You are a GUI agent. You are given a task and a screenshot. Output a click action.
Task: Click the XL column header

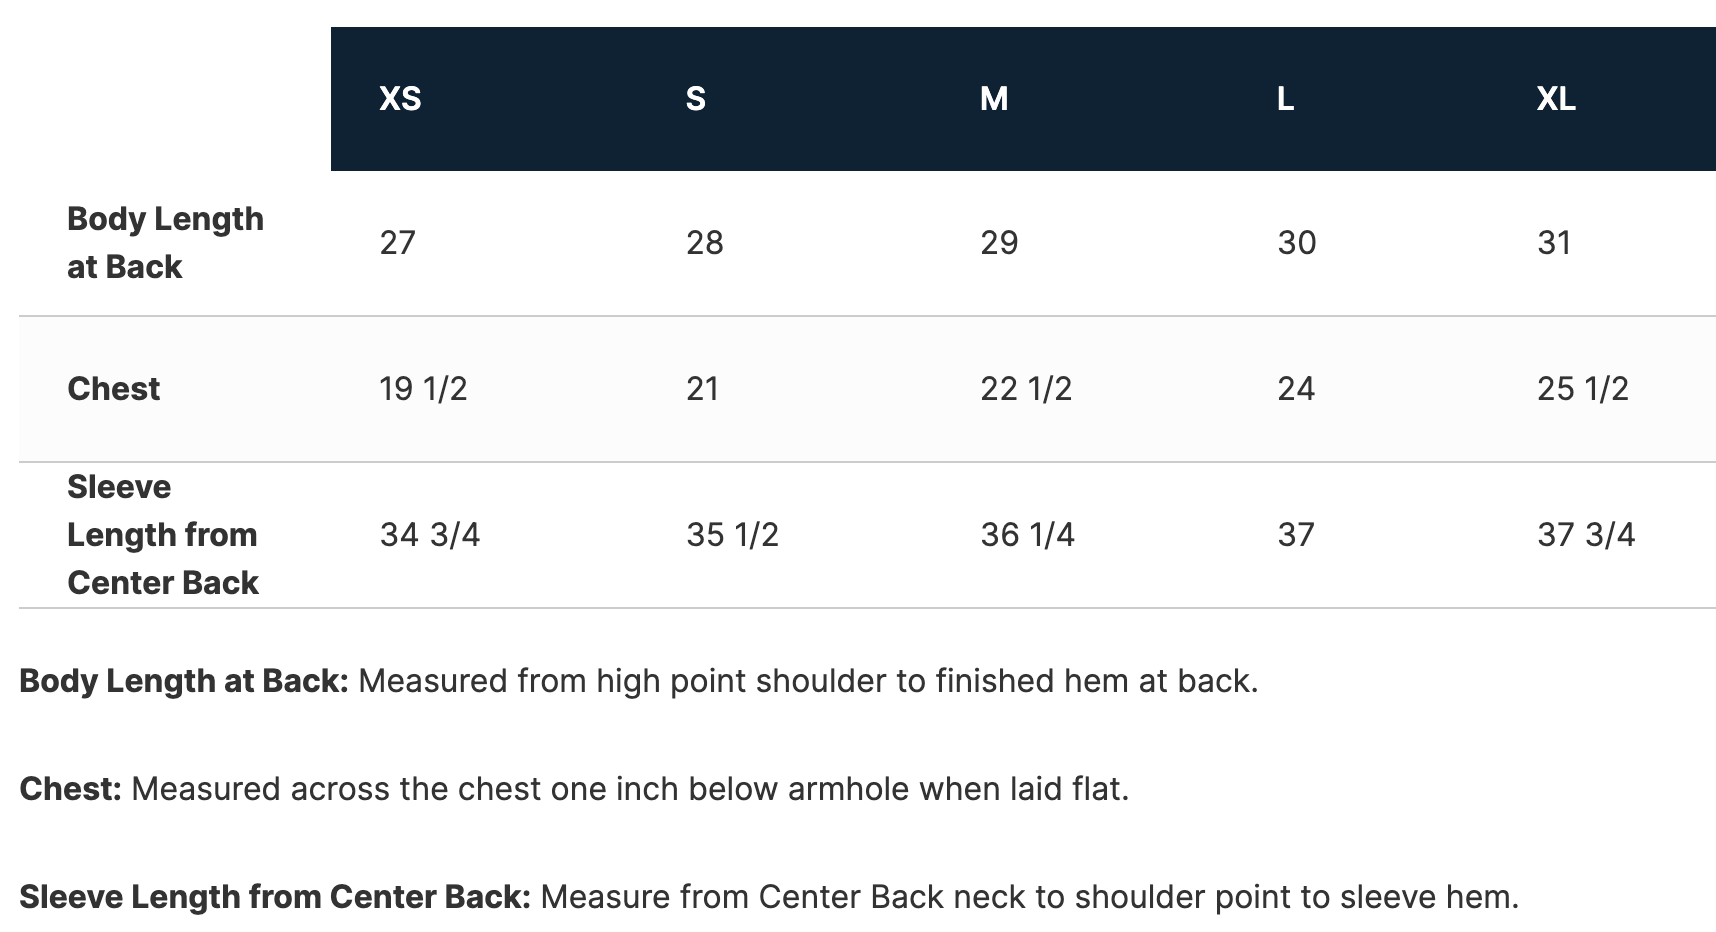1555,98
